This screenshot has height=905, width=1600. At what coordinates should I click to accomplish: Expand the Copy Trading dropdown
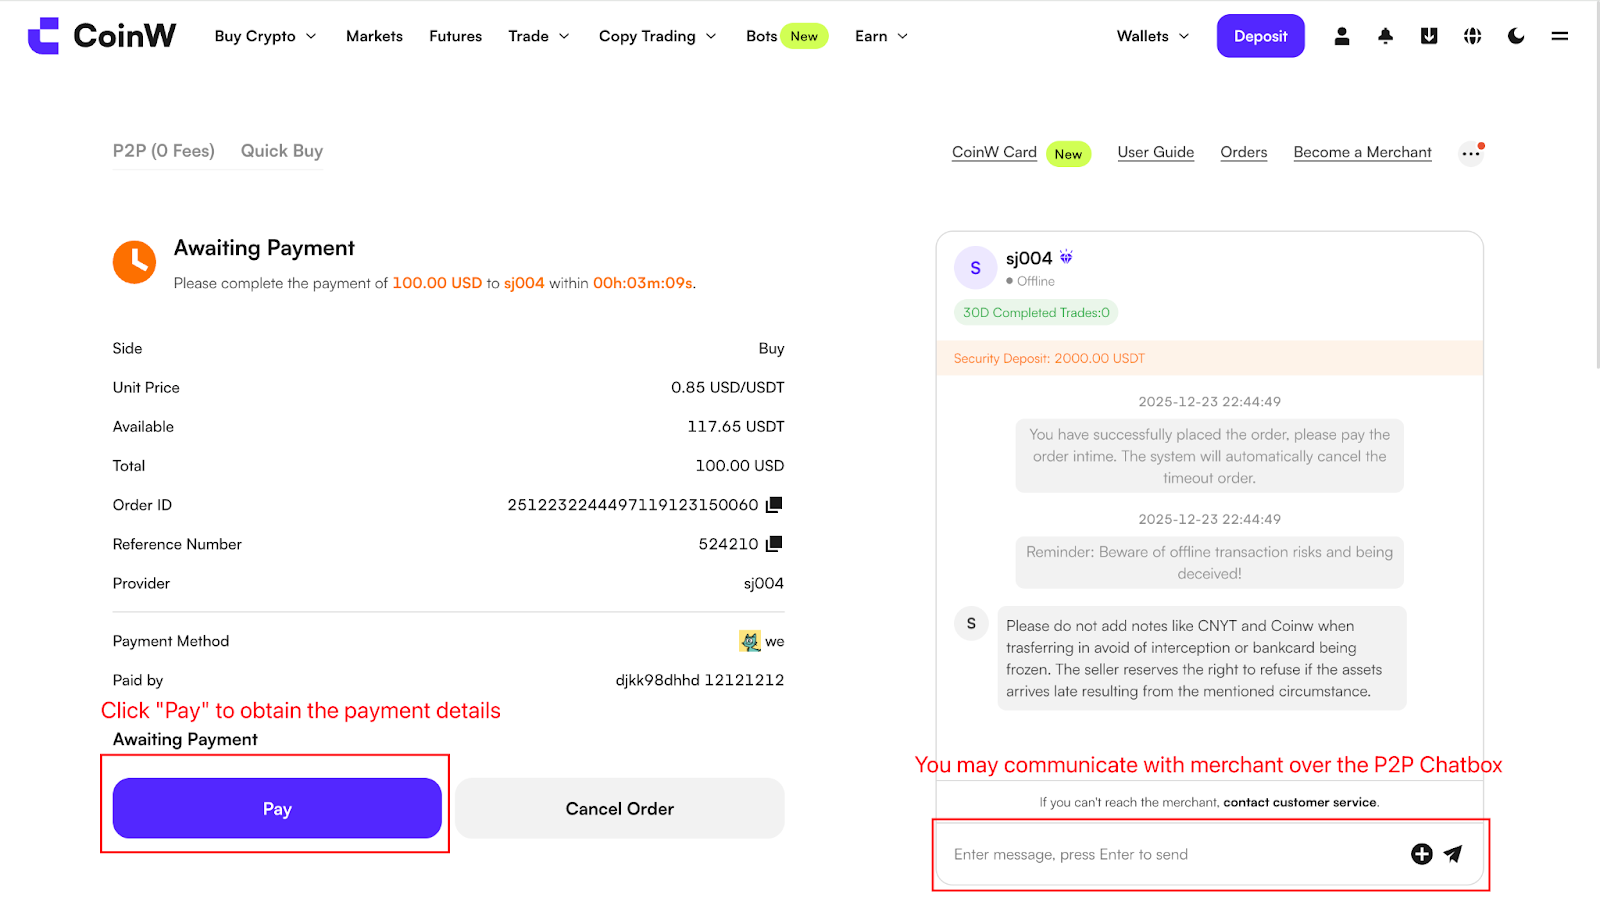[x=658, y=36]
